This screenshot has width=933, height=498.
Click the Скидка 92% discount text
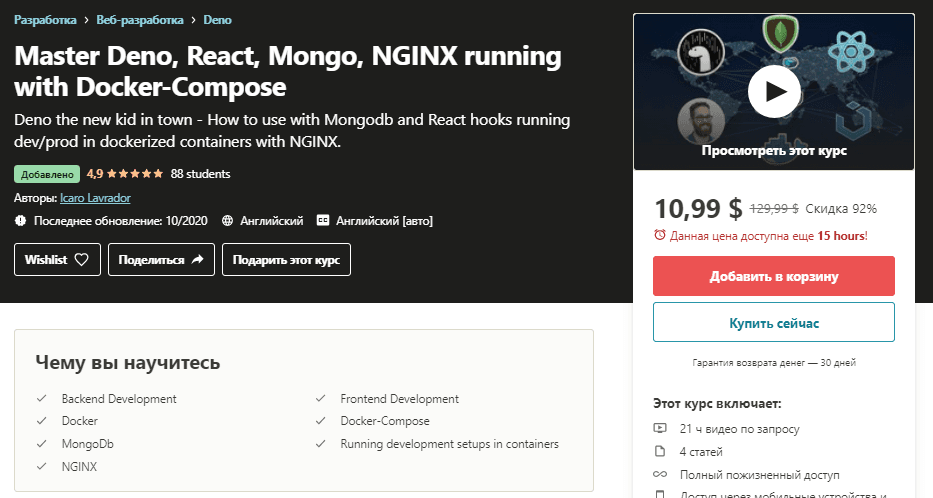[x=841, y=208]
